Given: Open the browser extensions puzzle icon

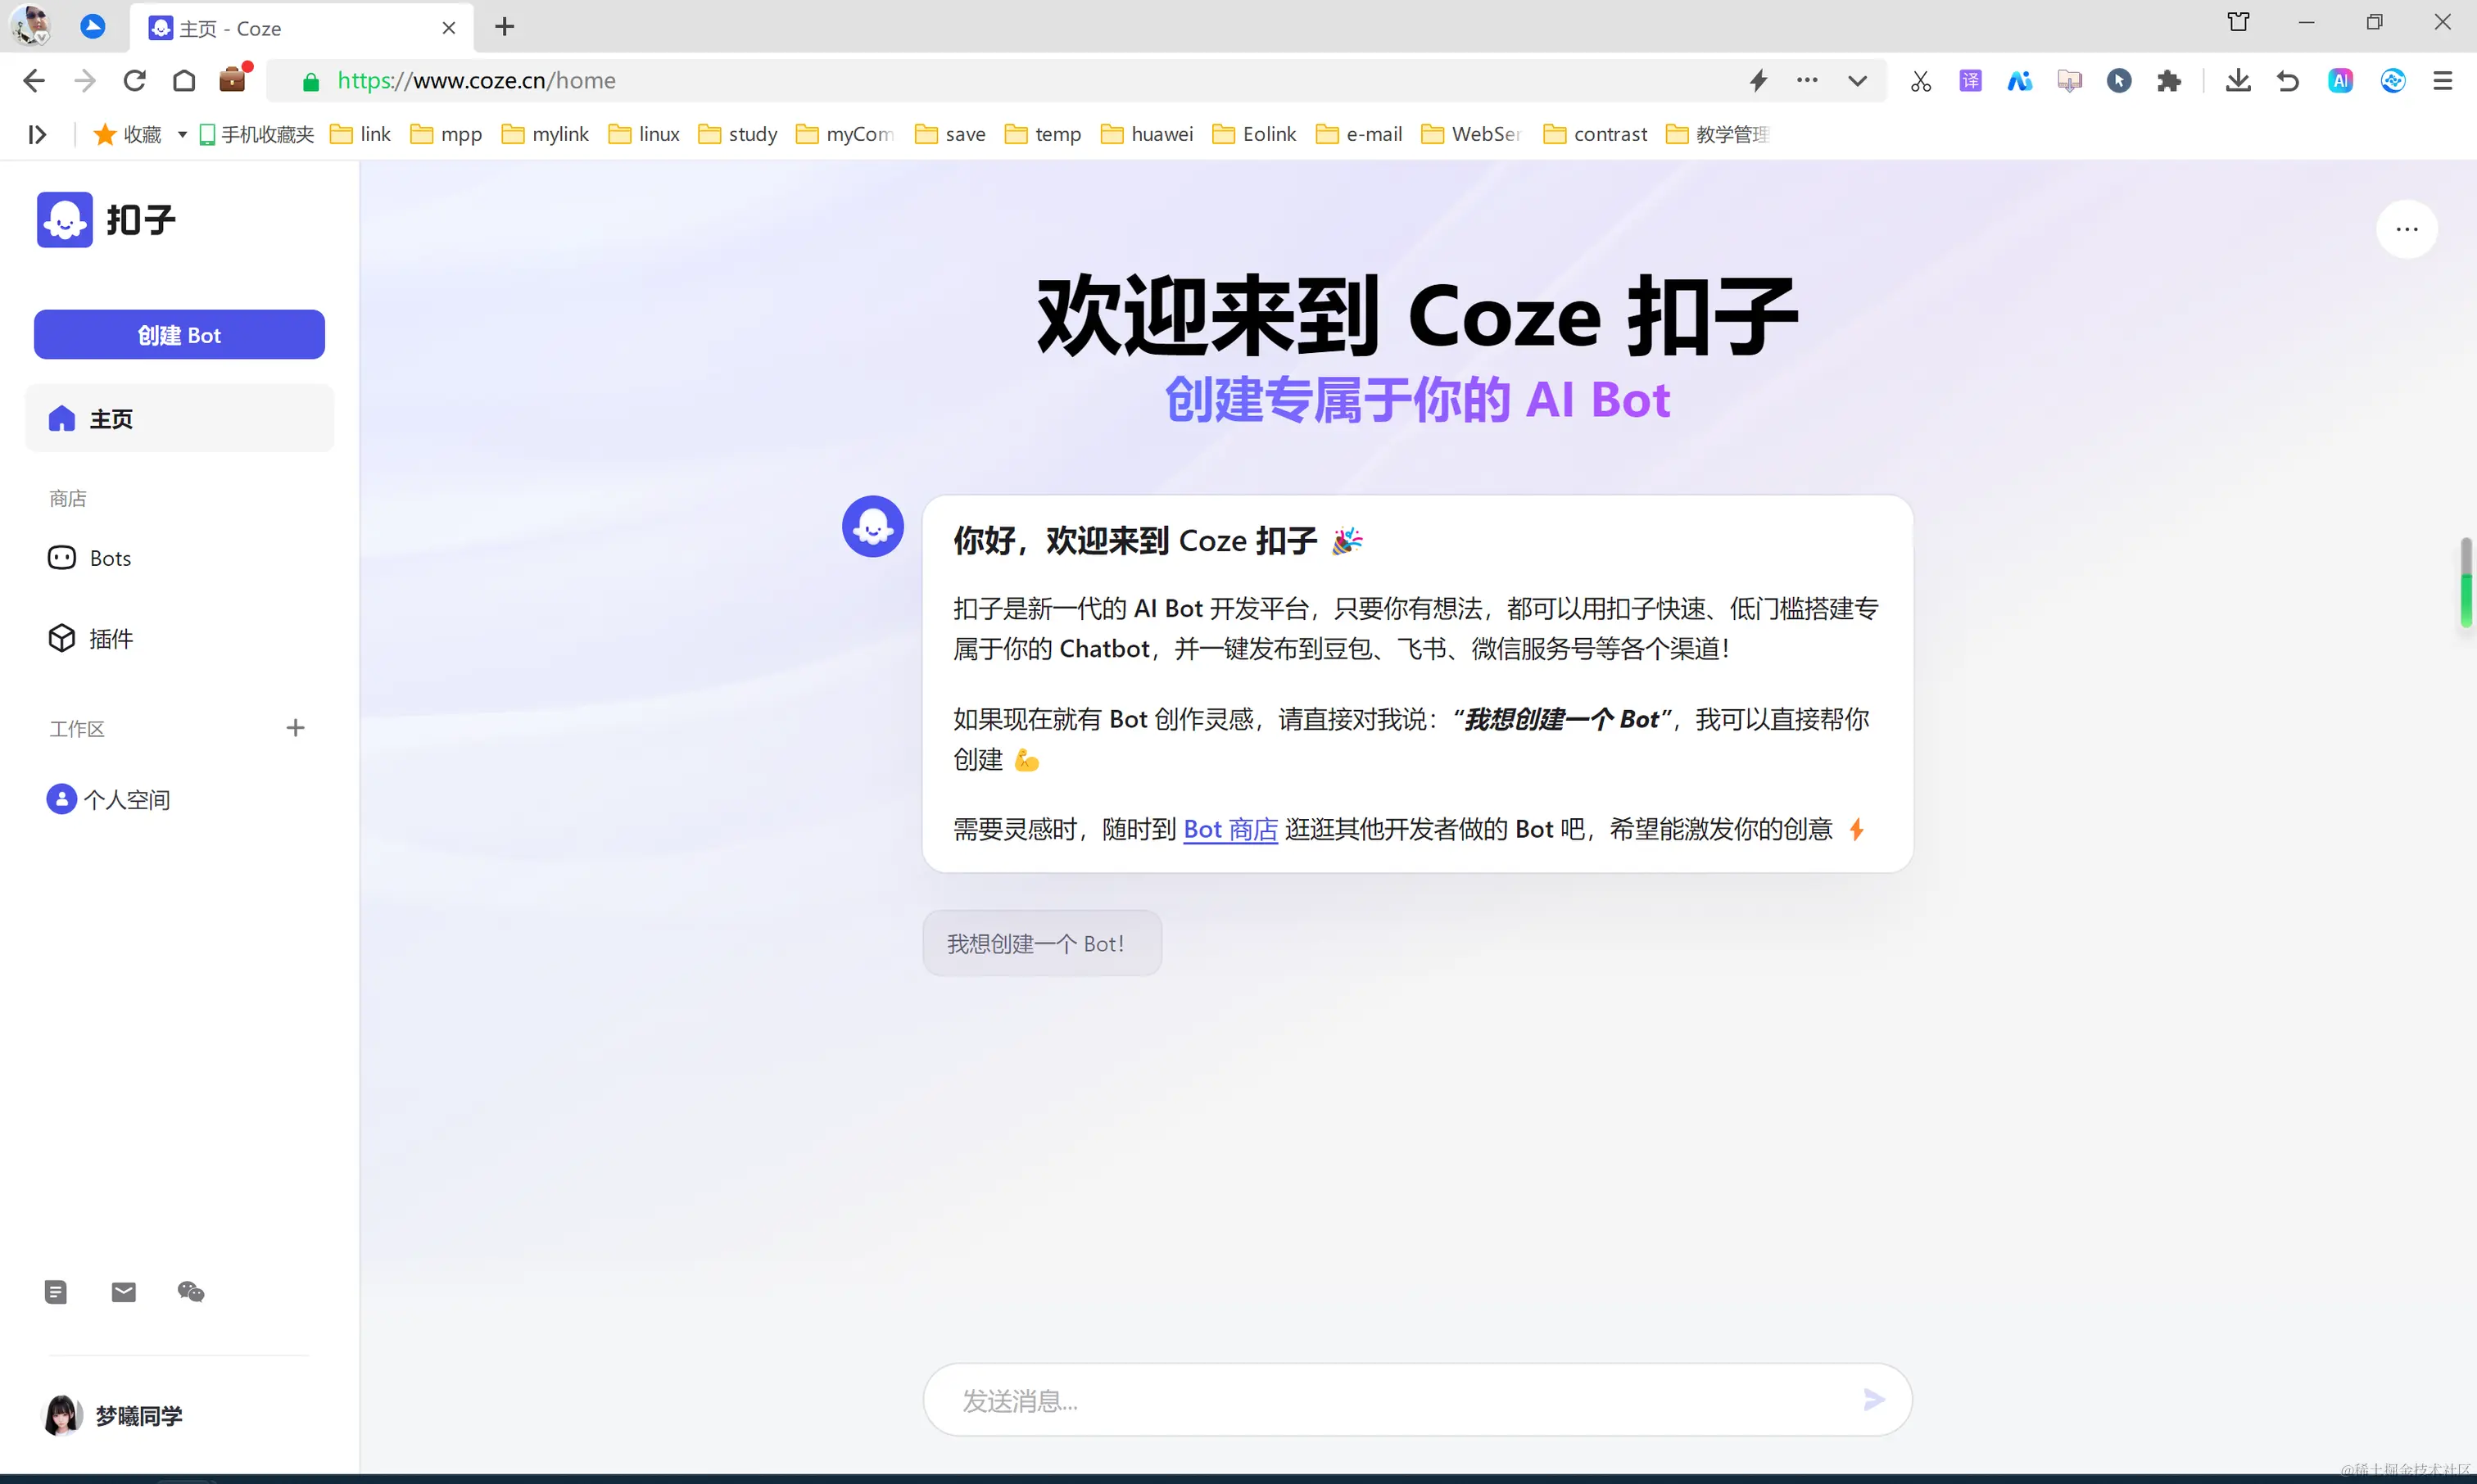Looking at the screenshot, I should (2168, 81).
